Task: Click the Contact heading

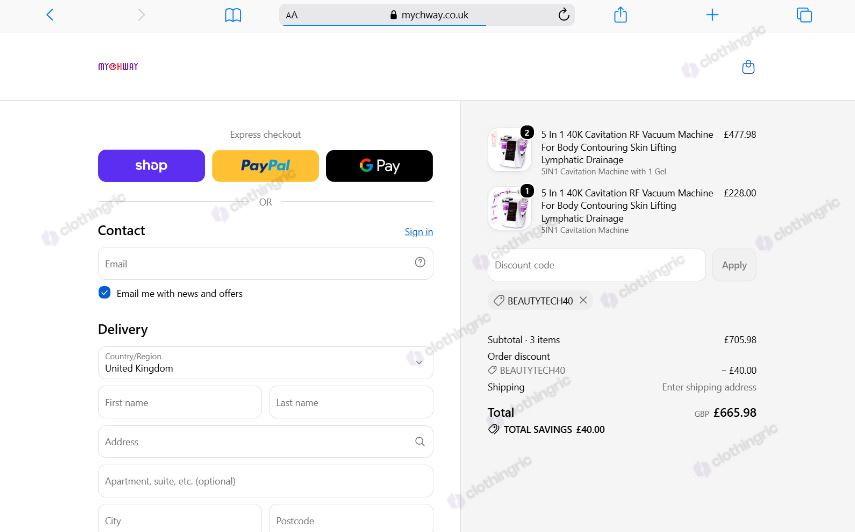Action: [x=122, y=231]
